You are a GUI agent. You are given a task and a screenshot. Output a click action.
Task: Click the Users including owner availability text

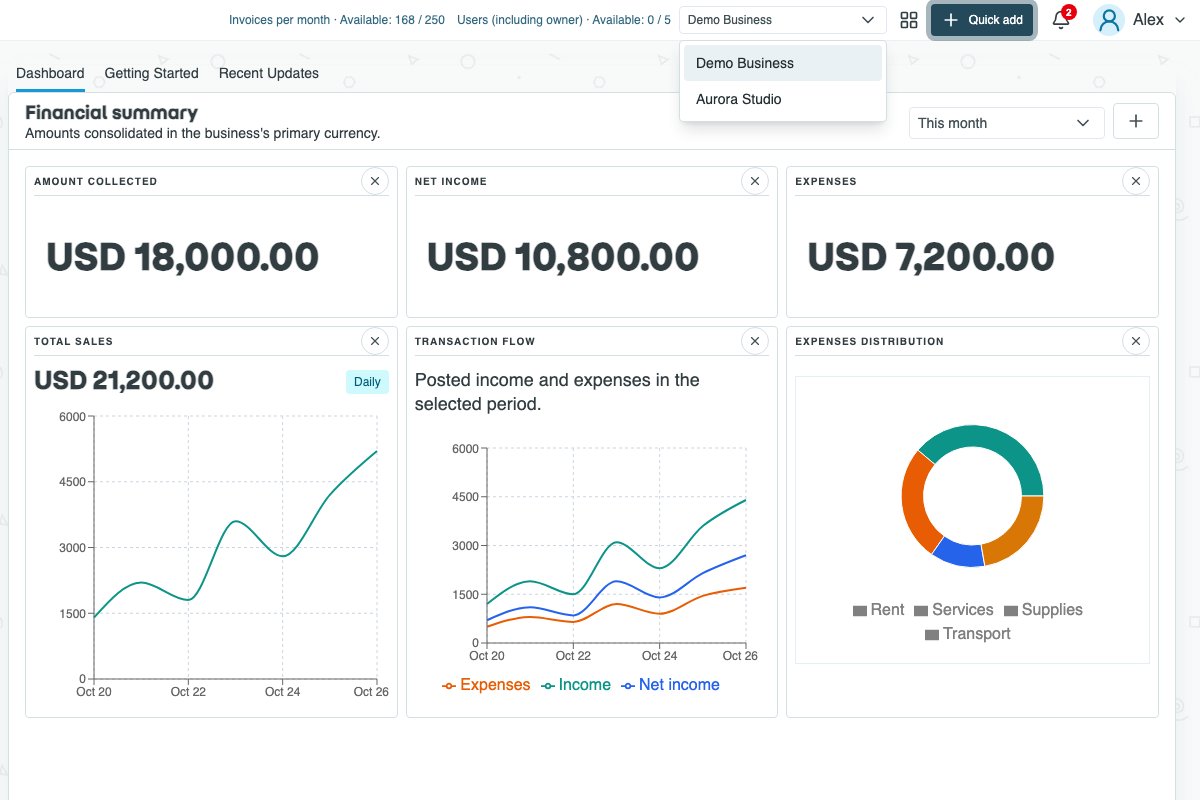[x=564, y=20]
